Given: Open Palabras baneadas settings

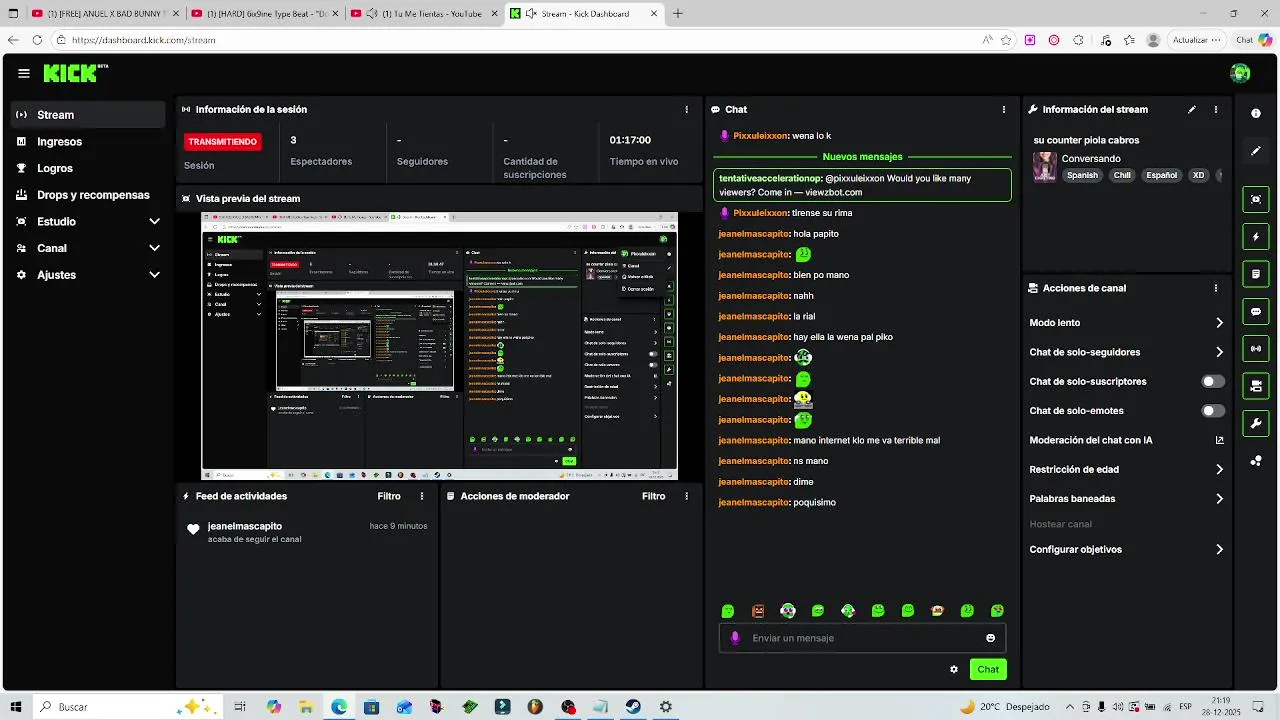Looking at the screenshot, I should tap(1127, 498).
